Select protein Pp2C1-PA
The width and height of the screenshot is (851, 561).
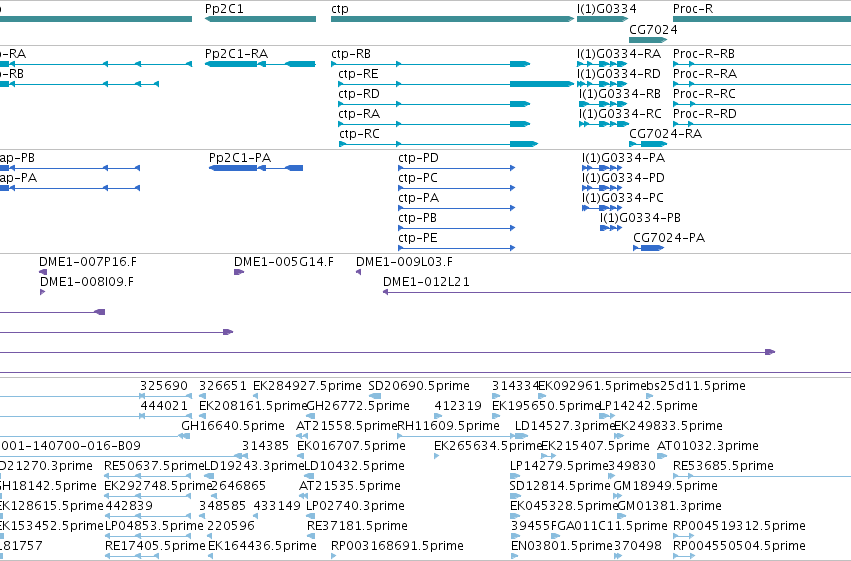[256, 168]
